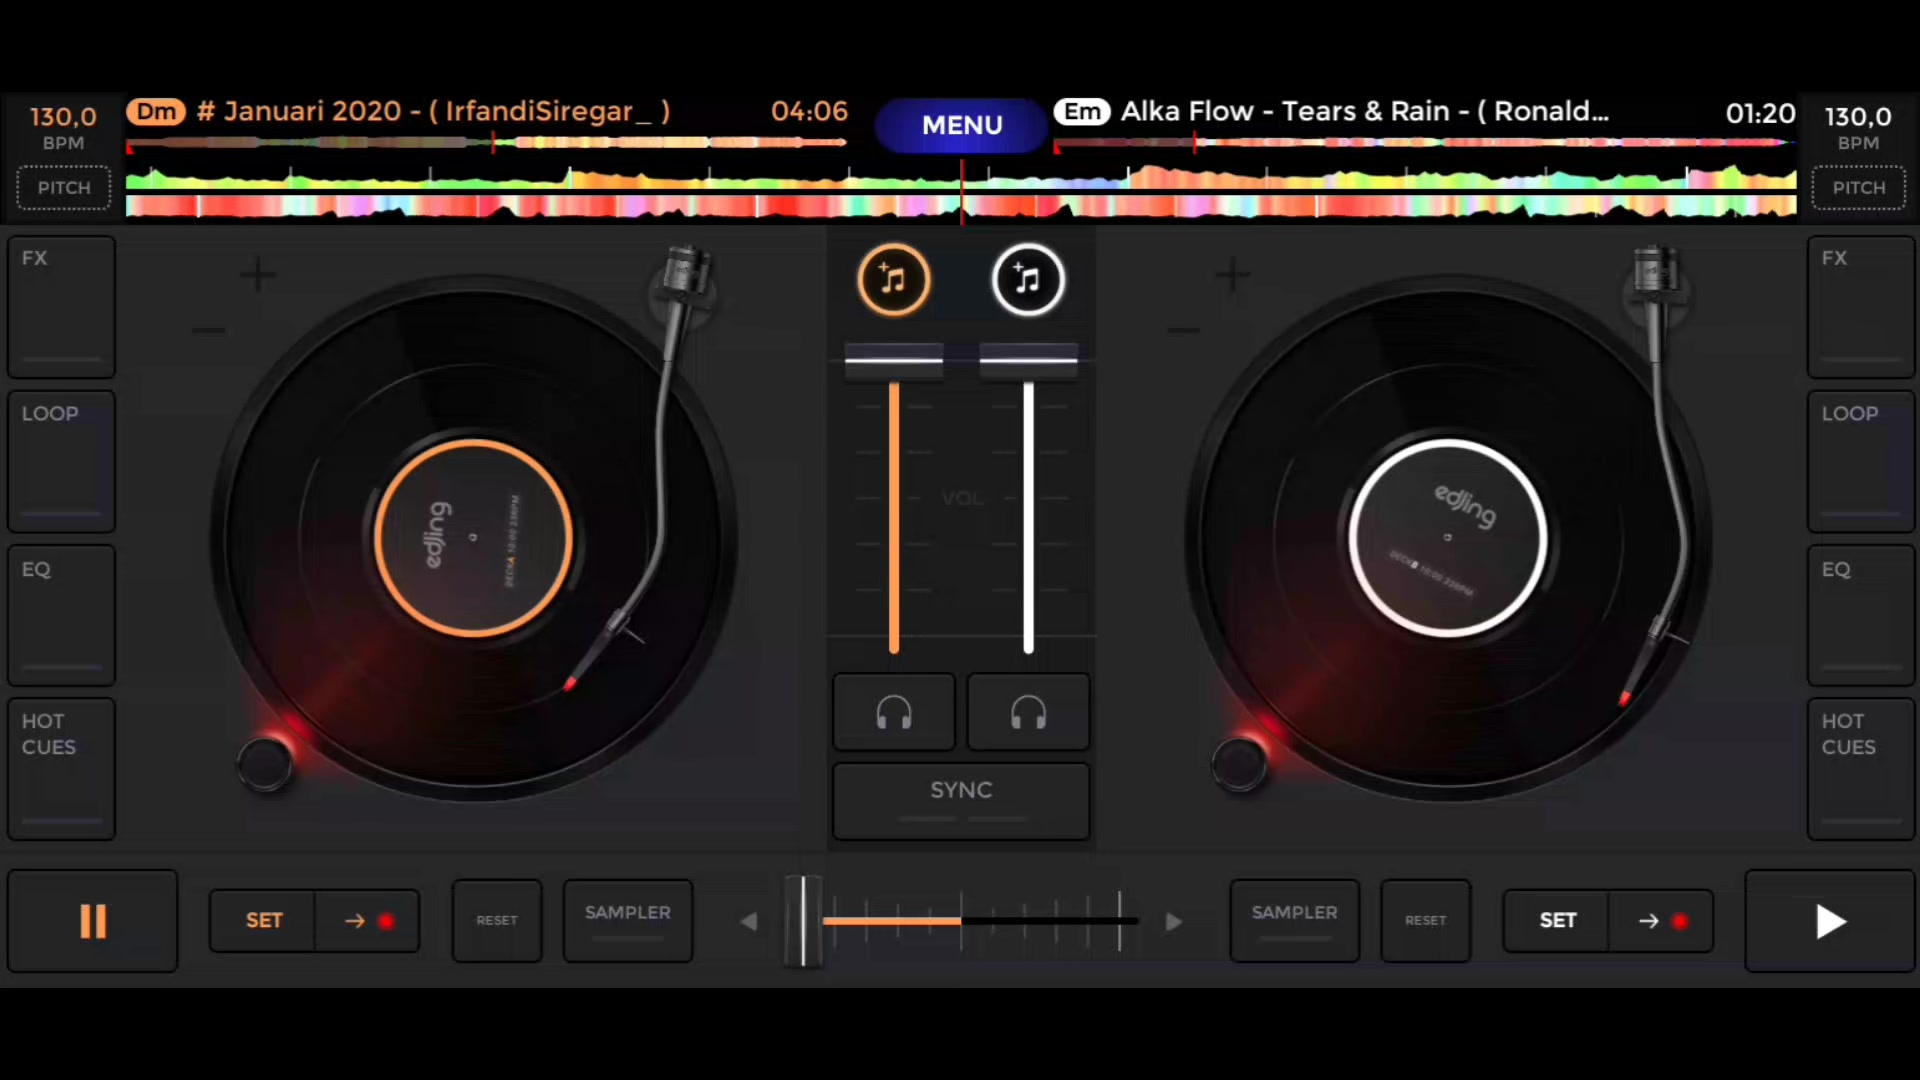The width and height of the screenshot is (1920, 1080).
Task: Click the white right volume fader
Action: [x=1028, y=360]
